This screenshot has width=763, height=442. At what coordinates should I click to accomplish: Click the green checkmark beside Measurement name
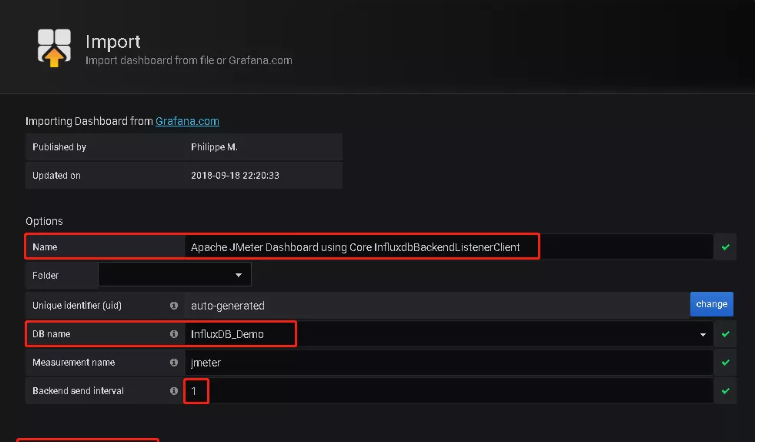[x=726, y=363]
